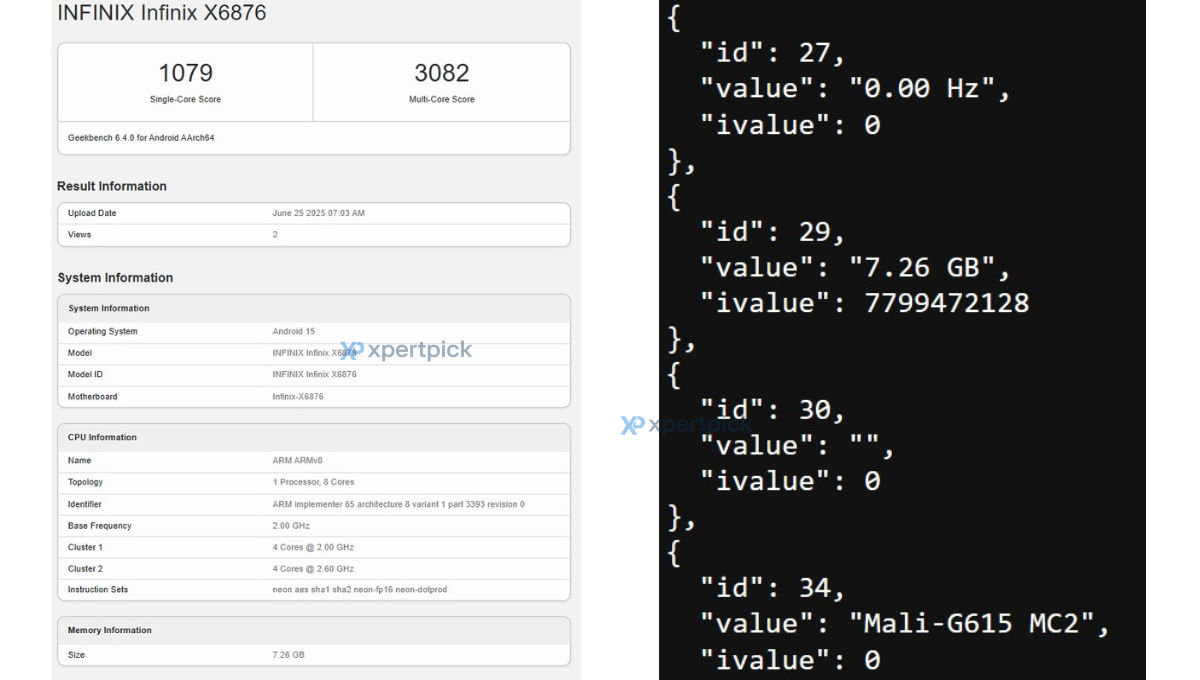Click the Instruction Sets row
Image resolution: width=1200 pixels, height=680 pixels.
click(x=314, y=590)
